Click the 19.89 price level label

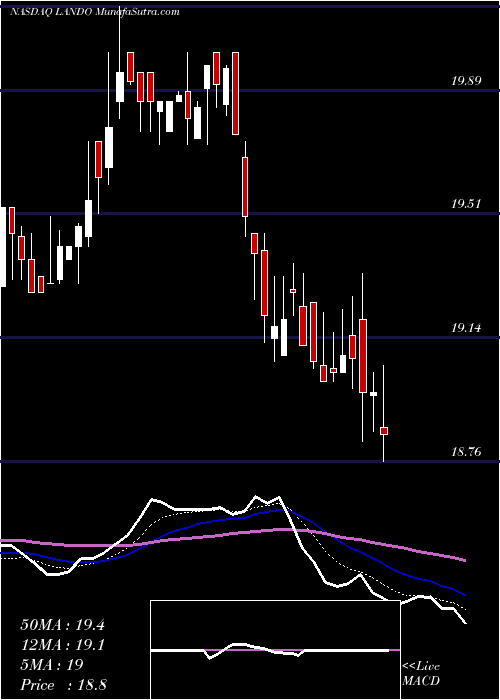466,81
